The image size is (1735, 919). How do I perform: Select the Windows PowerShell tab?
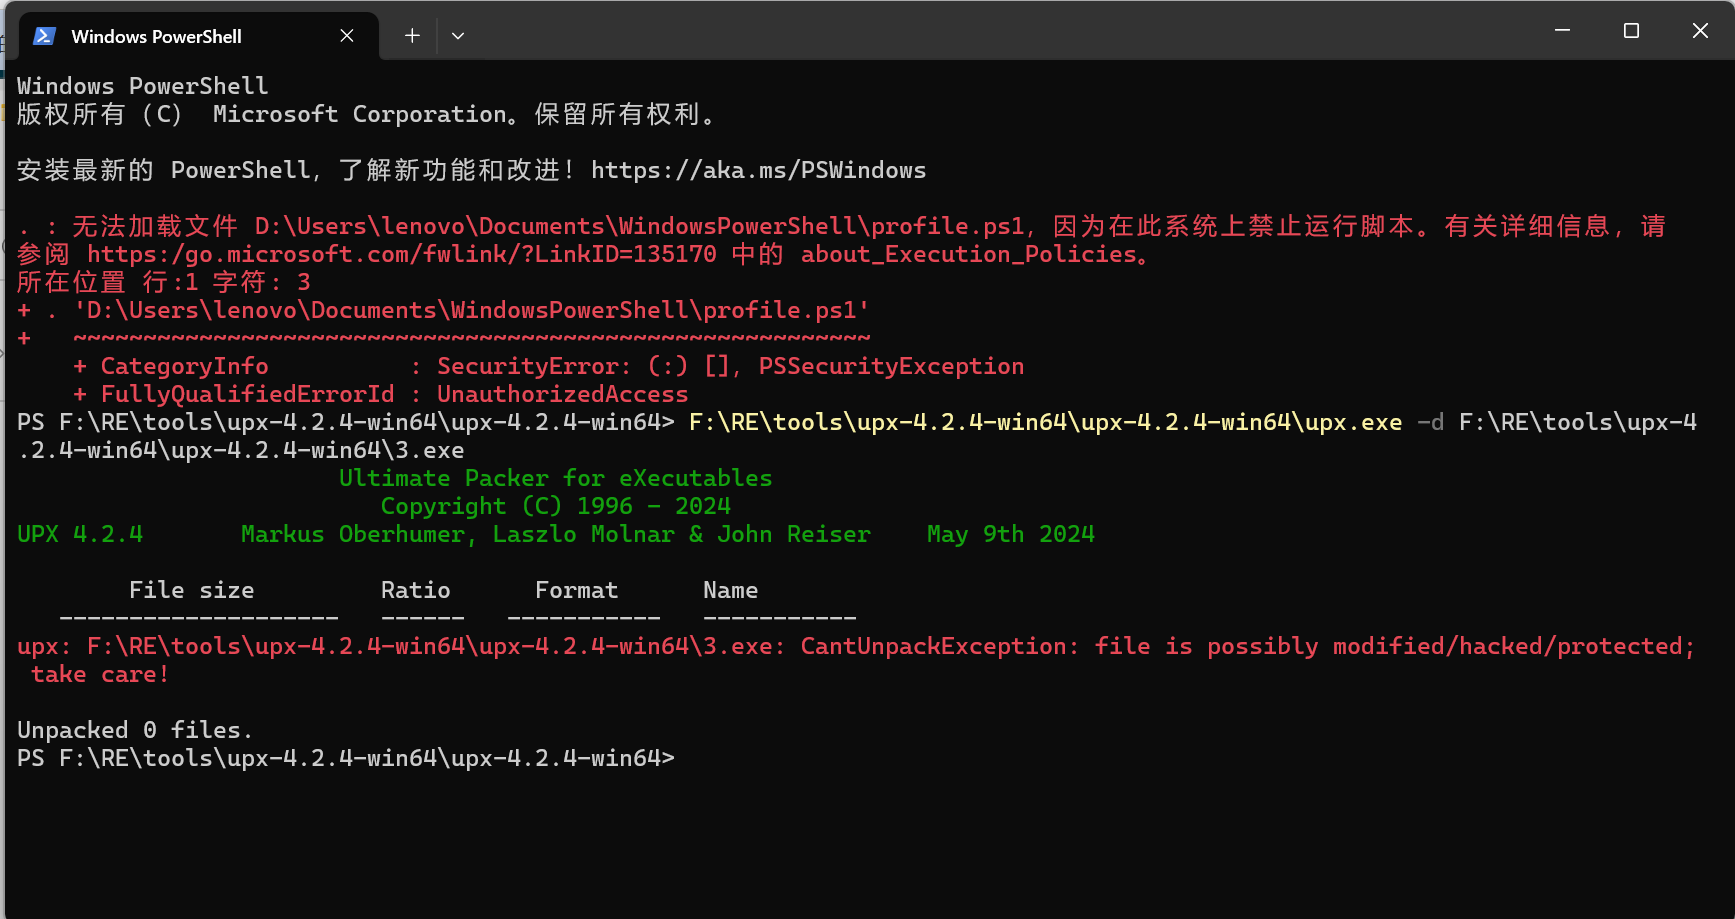(180, 35)
